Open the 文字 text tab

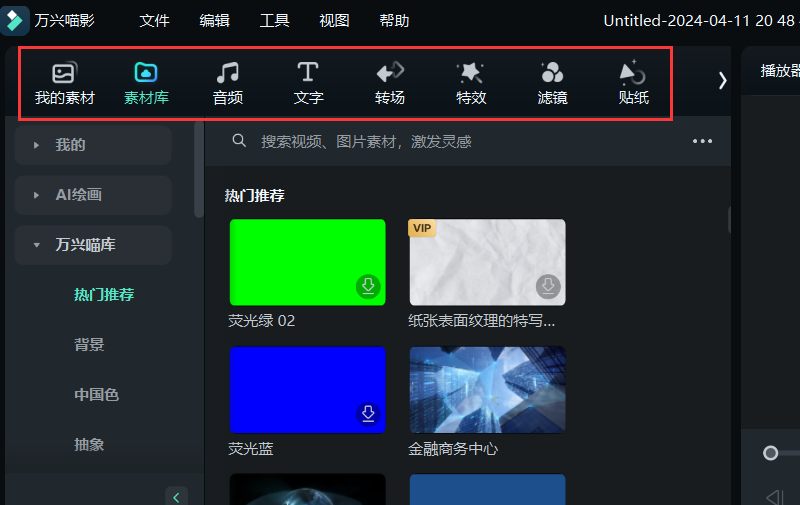tap(308, 84)
